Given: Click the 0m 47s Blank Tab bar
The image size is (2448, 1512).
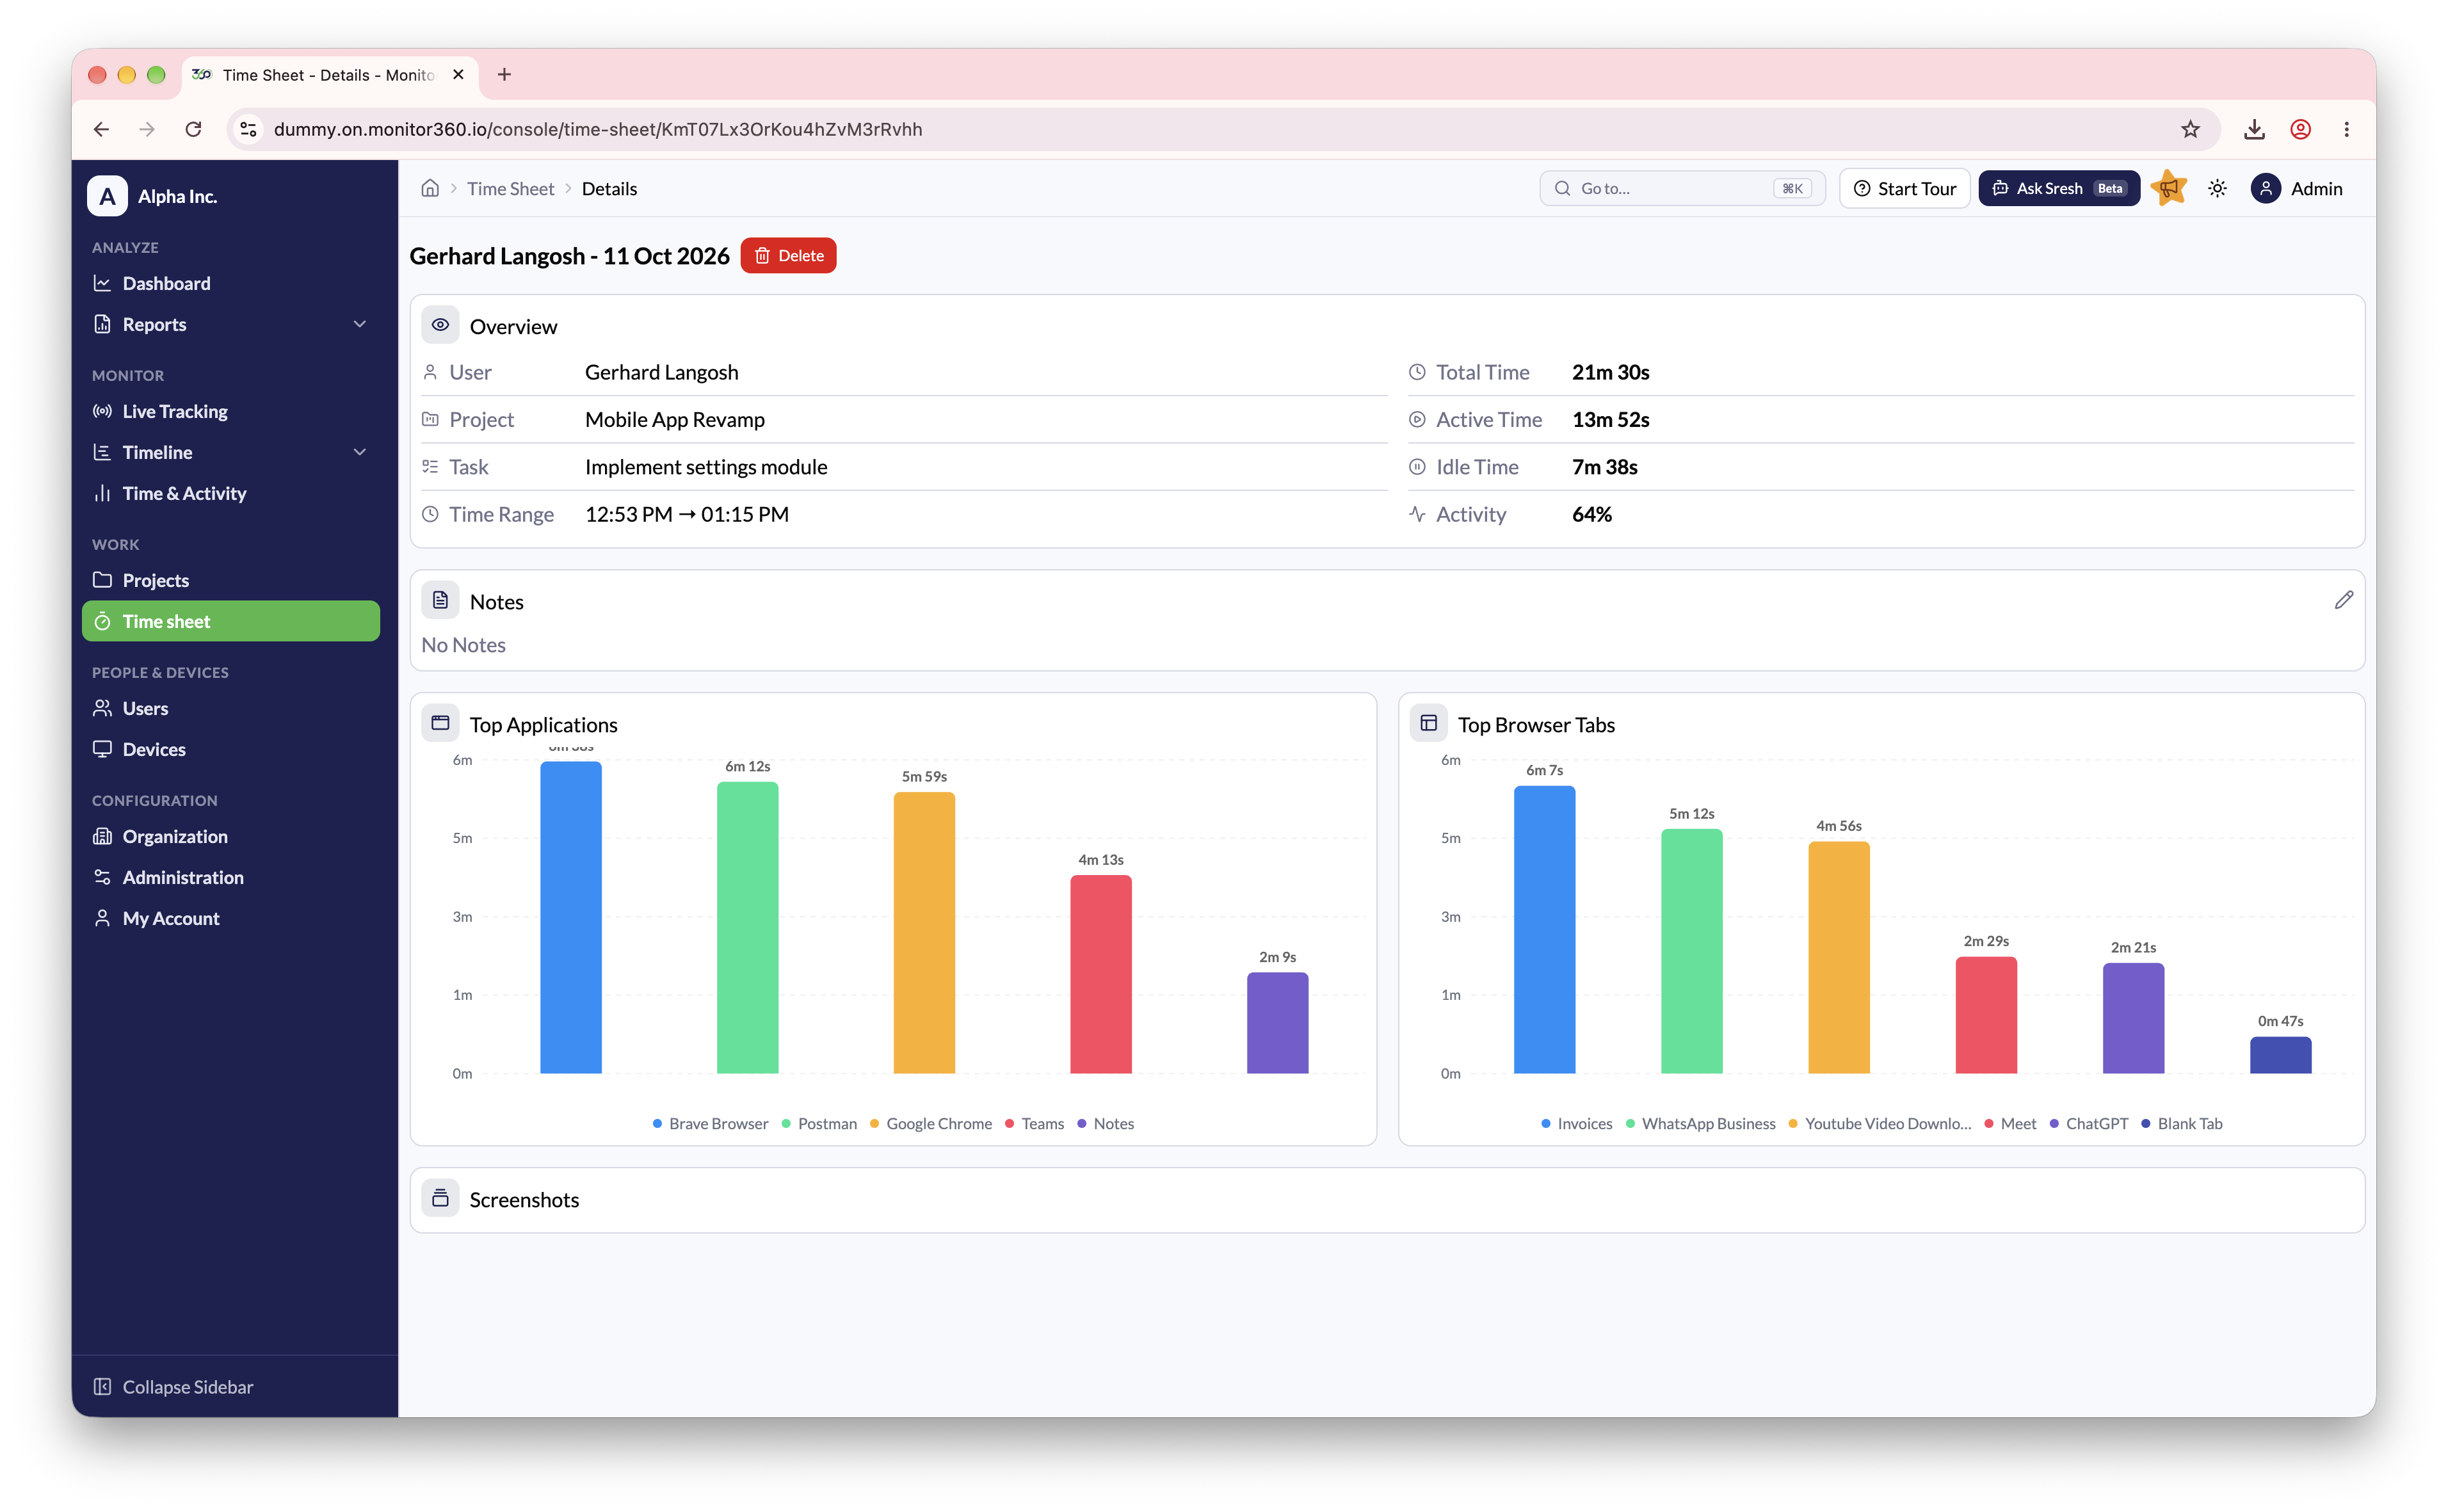Looking at the screenshot, I should [2280, 1055].
